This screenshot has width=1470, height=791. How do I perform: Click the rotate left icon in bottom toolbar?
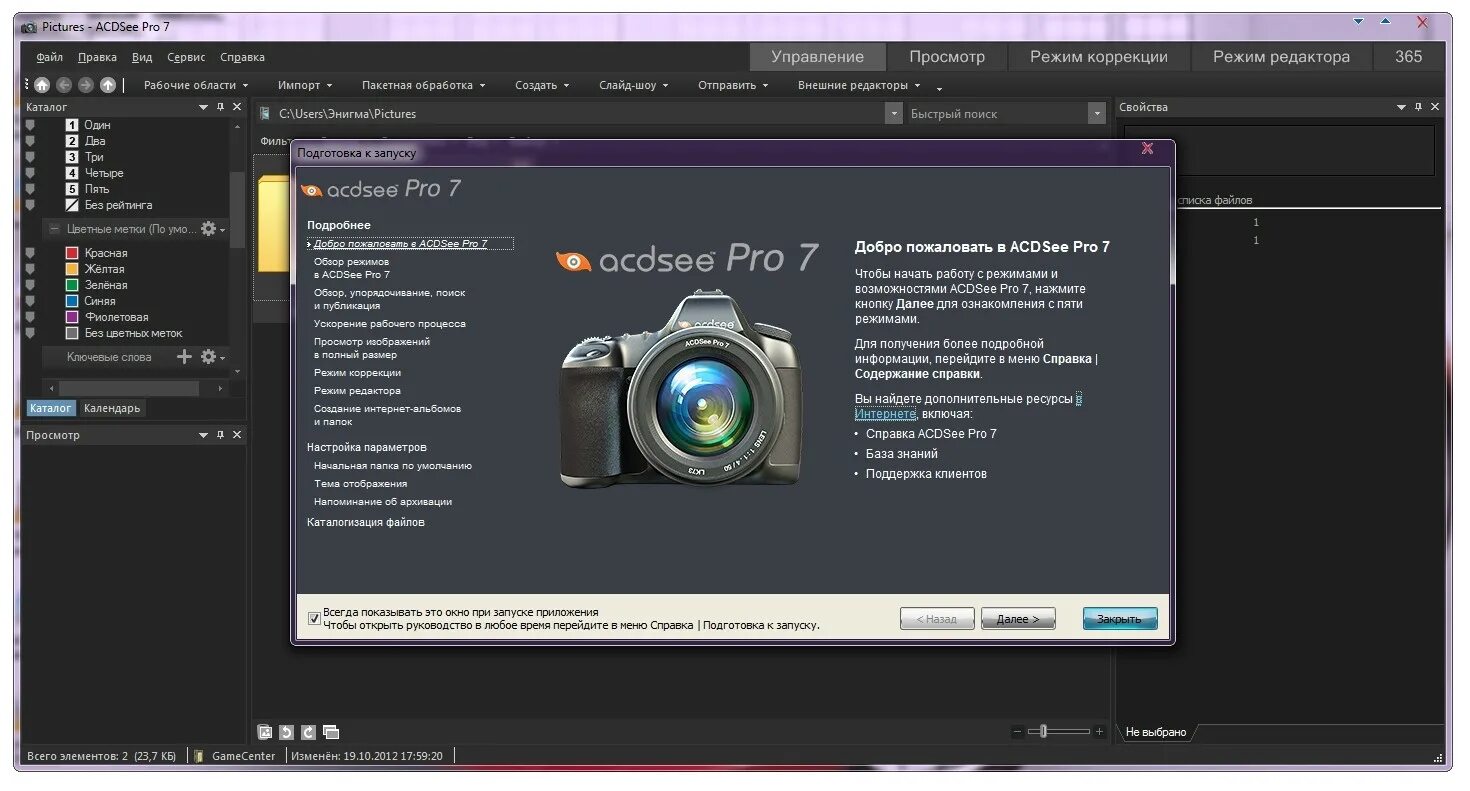(287, 732)
